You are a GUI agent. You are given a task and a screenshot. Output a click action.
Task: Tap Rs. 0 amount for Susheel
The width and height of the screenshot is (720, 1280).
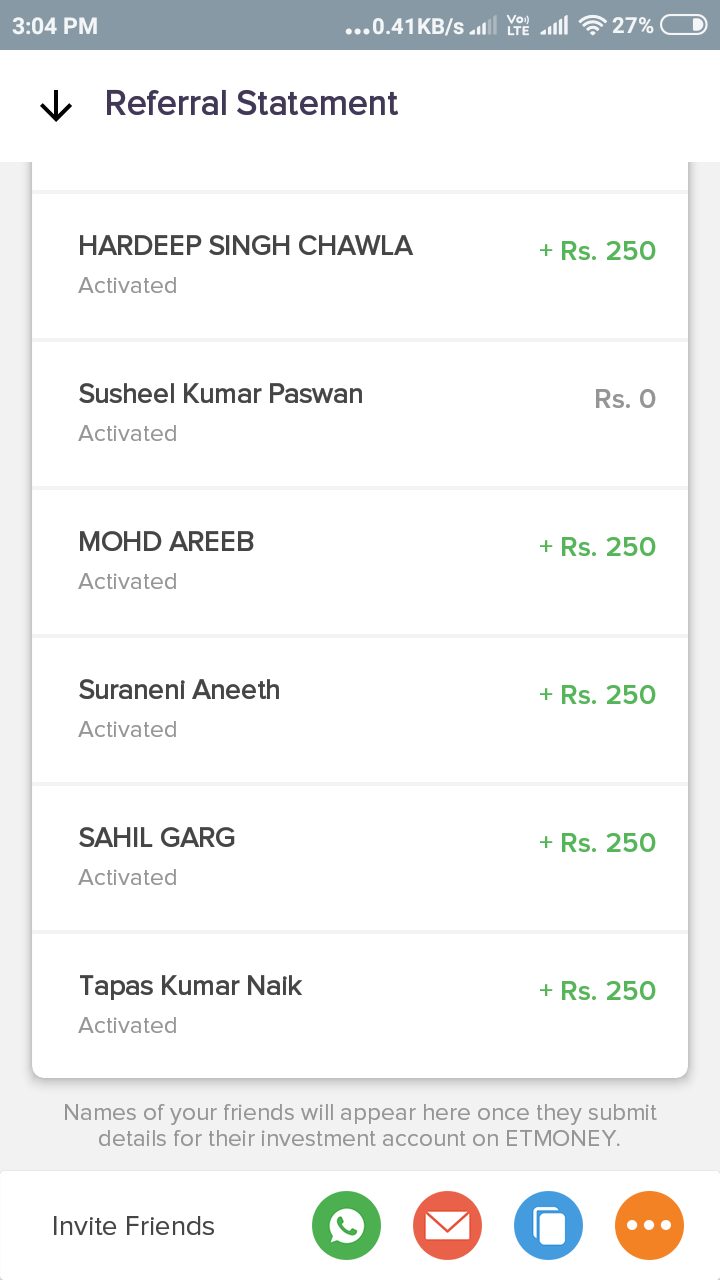pyautogui.click(x=625, y=399)
